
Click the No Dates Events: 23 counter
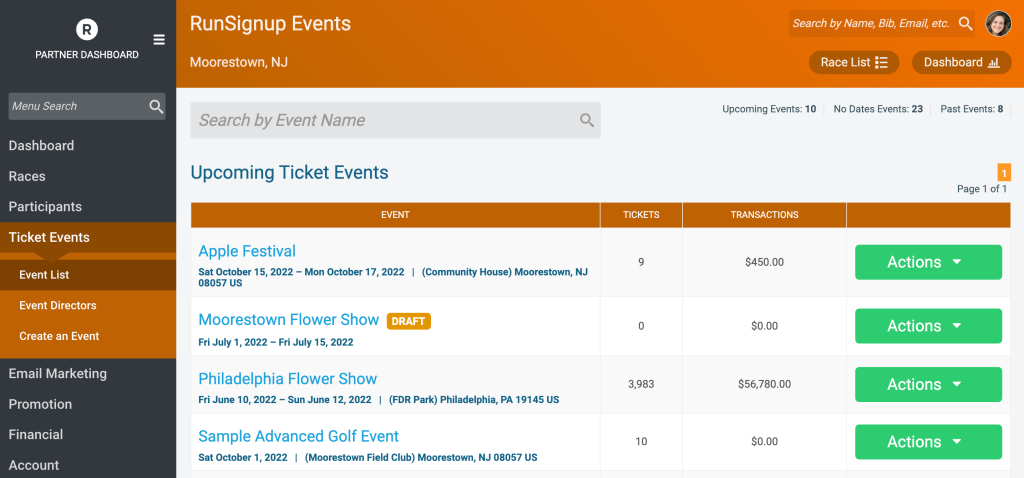click(x=878, y=109)
